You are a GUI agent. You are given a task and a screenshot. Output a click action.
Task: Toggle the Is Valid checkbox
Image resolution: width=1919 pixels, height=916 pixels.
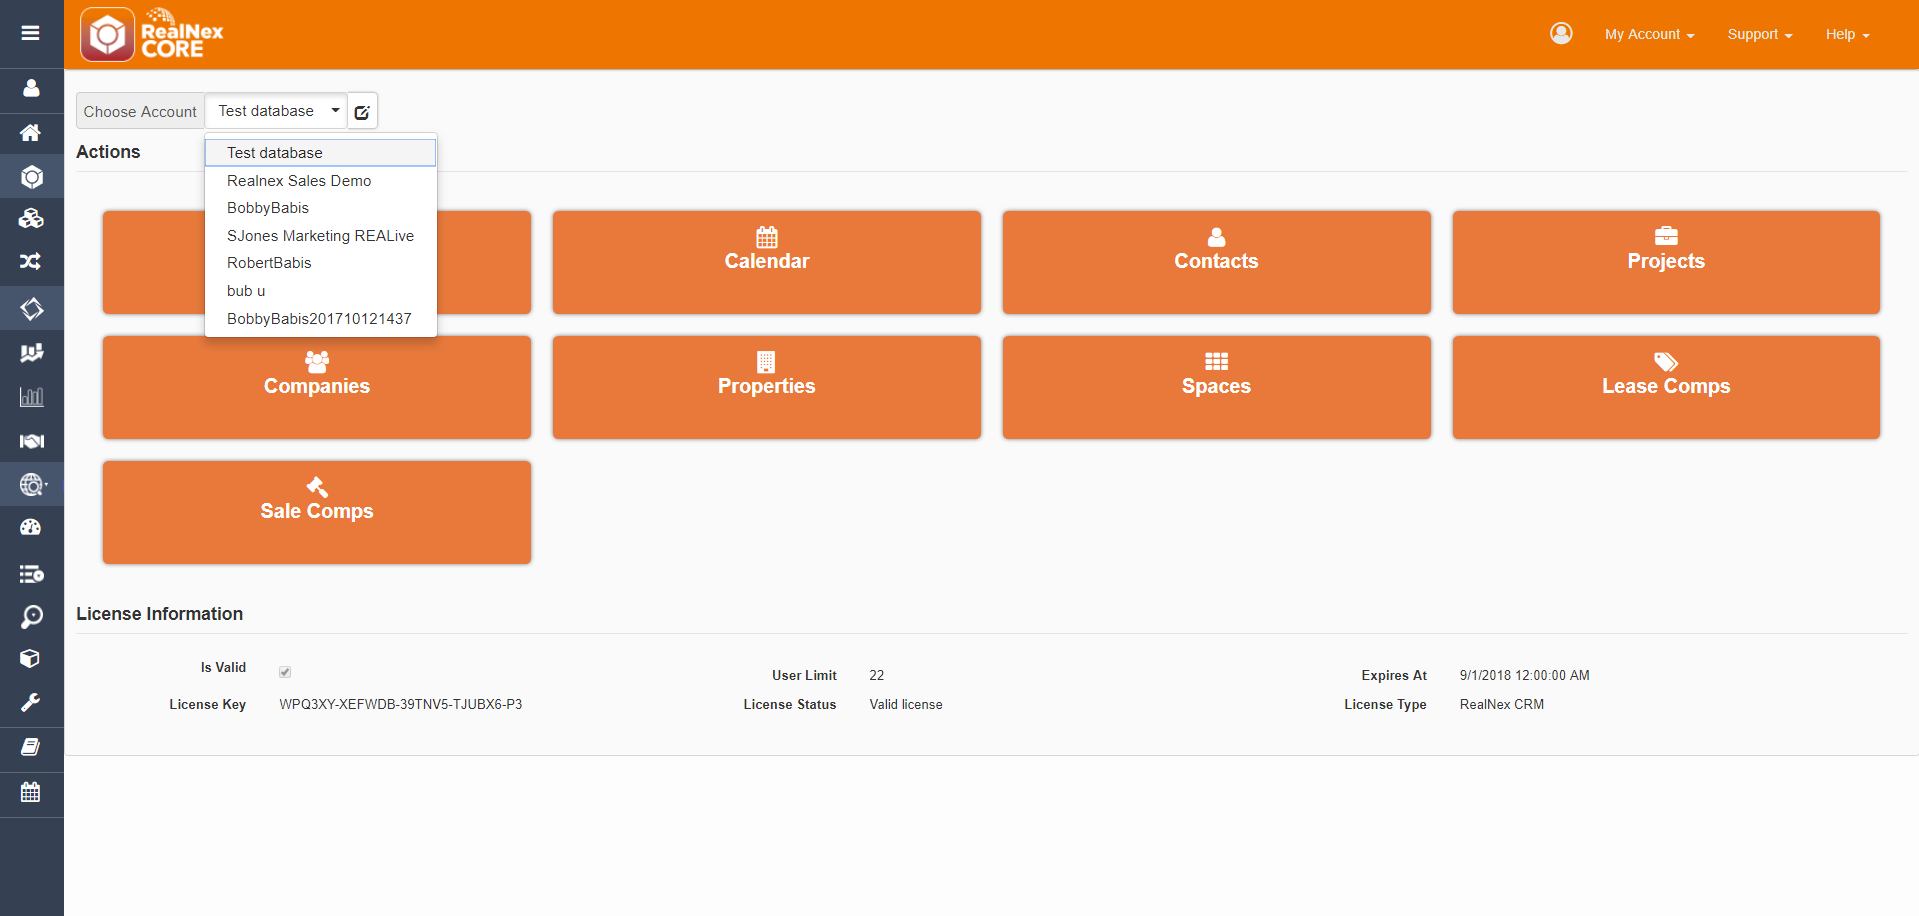(285, 672)
